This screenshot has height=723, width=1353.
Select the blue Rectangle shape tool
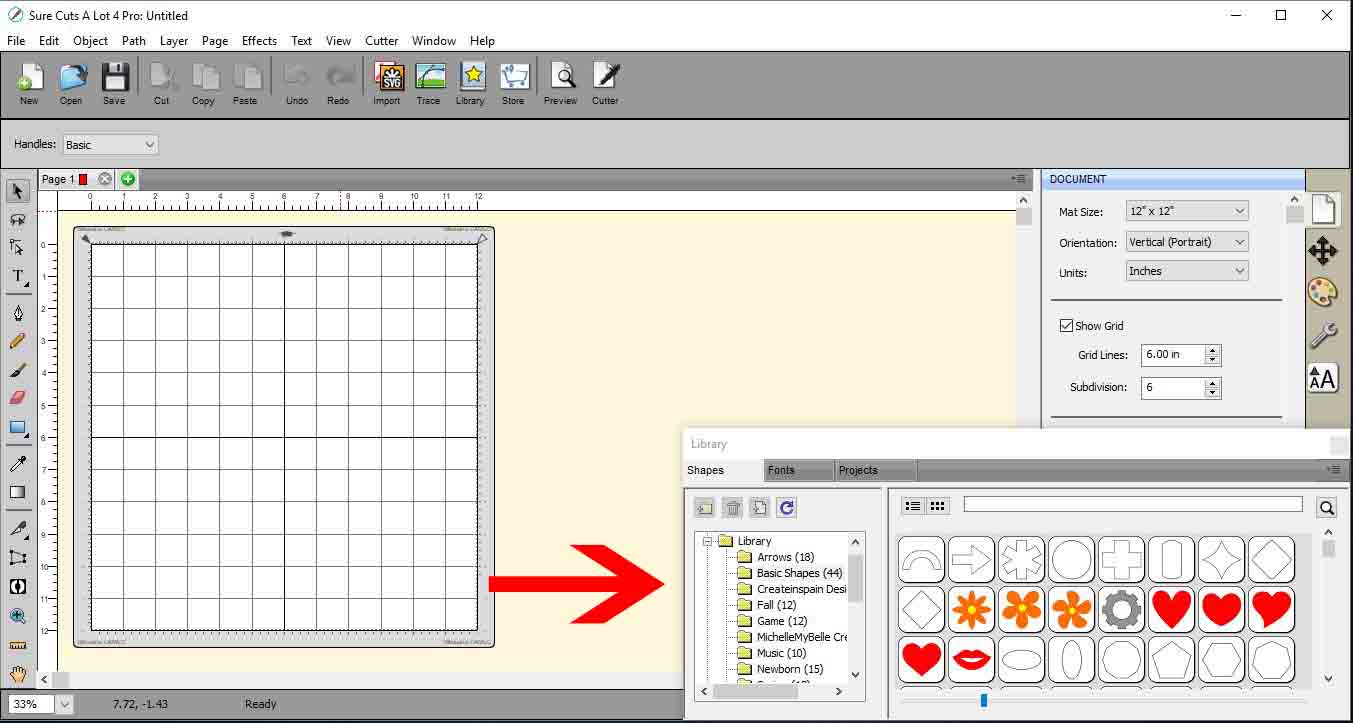click(x=18, y=428)
